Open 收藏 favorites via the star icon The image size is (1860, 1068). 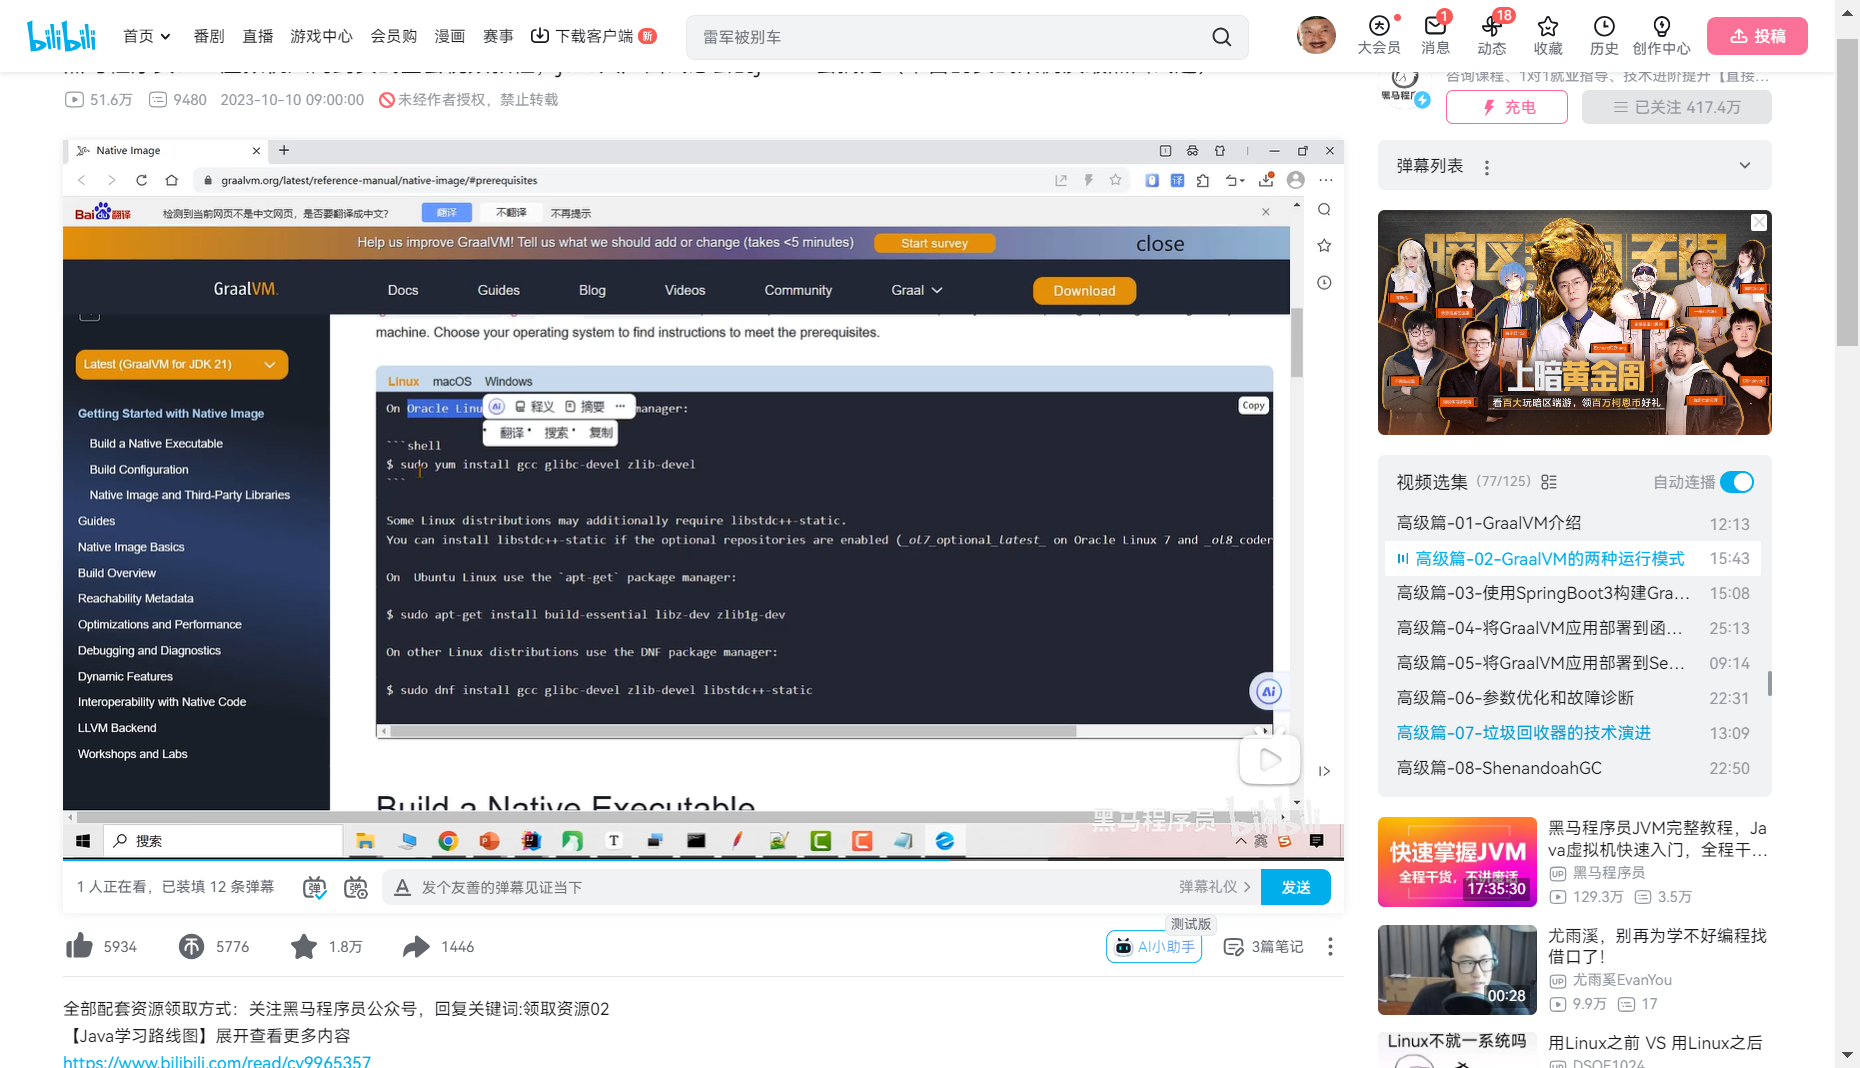(x=1547, y=36)
